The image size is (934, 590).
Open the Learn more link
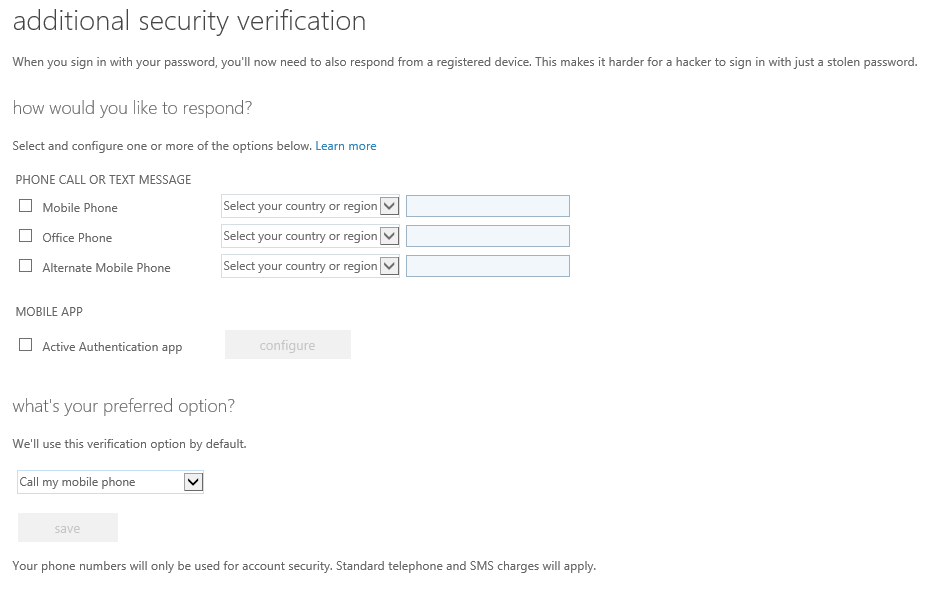pyautogui.click(x=346, y=146)
